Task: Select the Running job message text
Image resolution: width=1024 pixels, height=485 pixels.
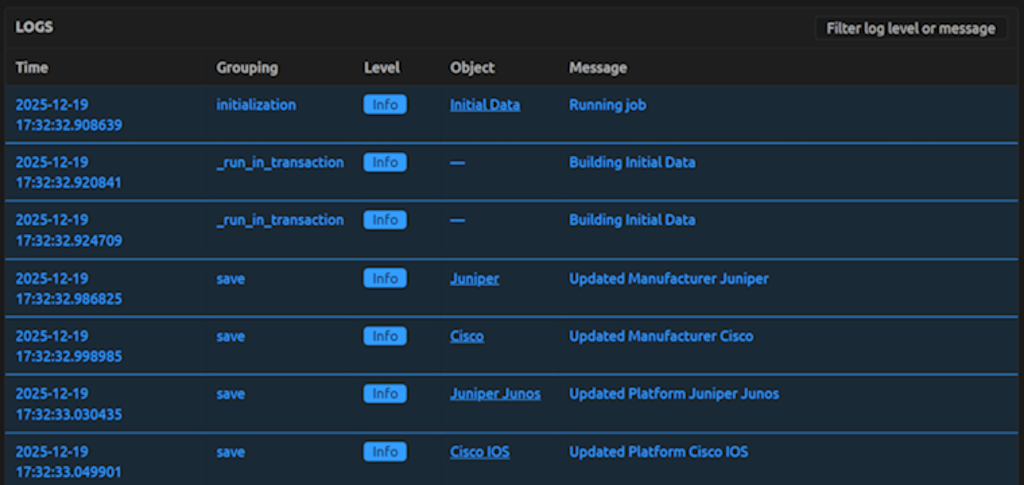Action: pyautogui.click(x=607, y=104)
